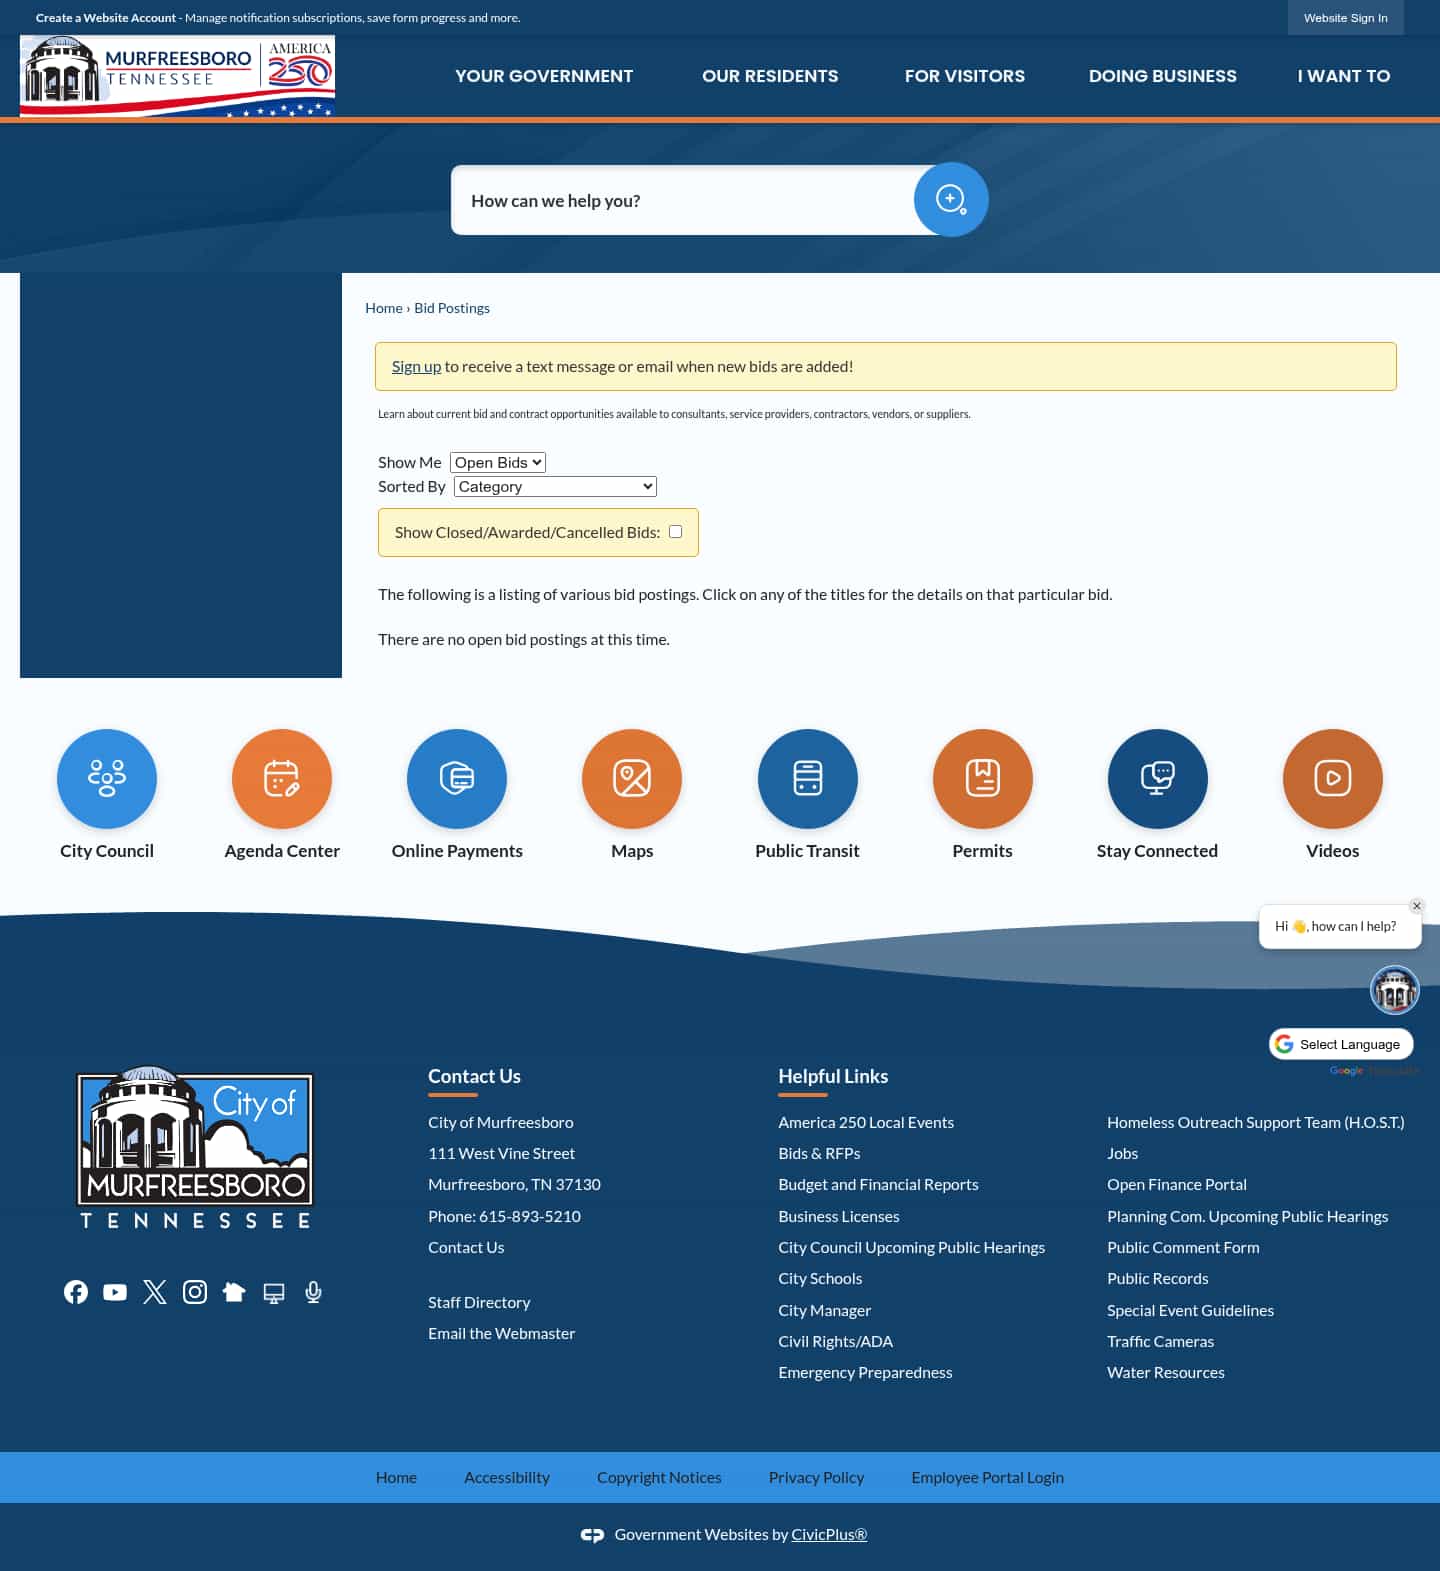Open City Schools link
Image resolution: width=1440 pixels, height=1571 pixels.
coord(820,1278)
